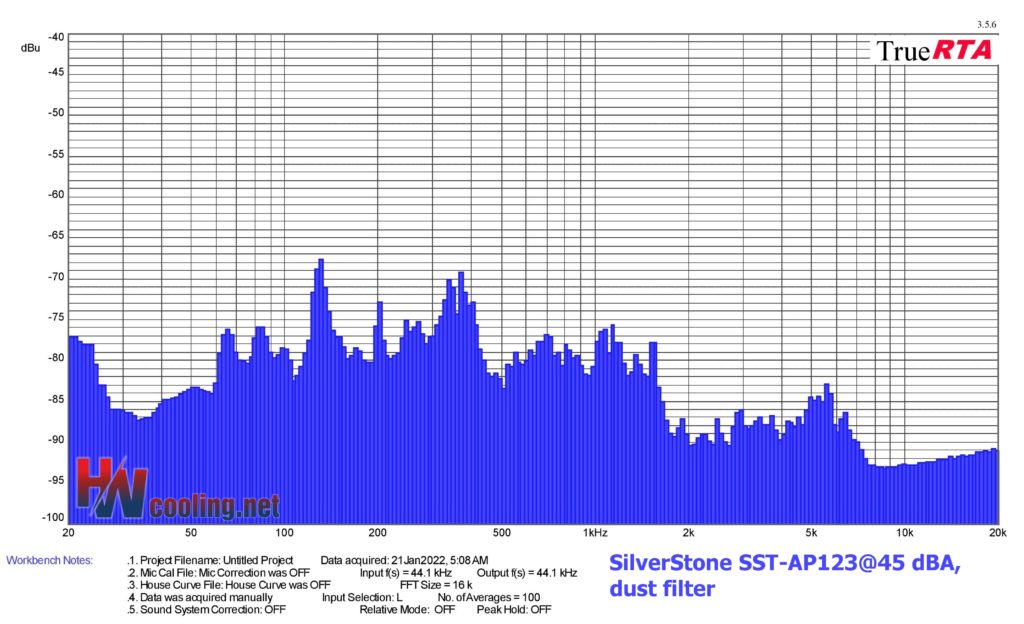Screen dimensions: 1024x624
Task: Click the SilverStone SST-AP123@45 dBA title
Action: 784,562
